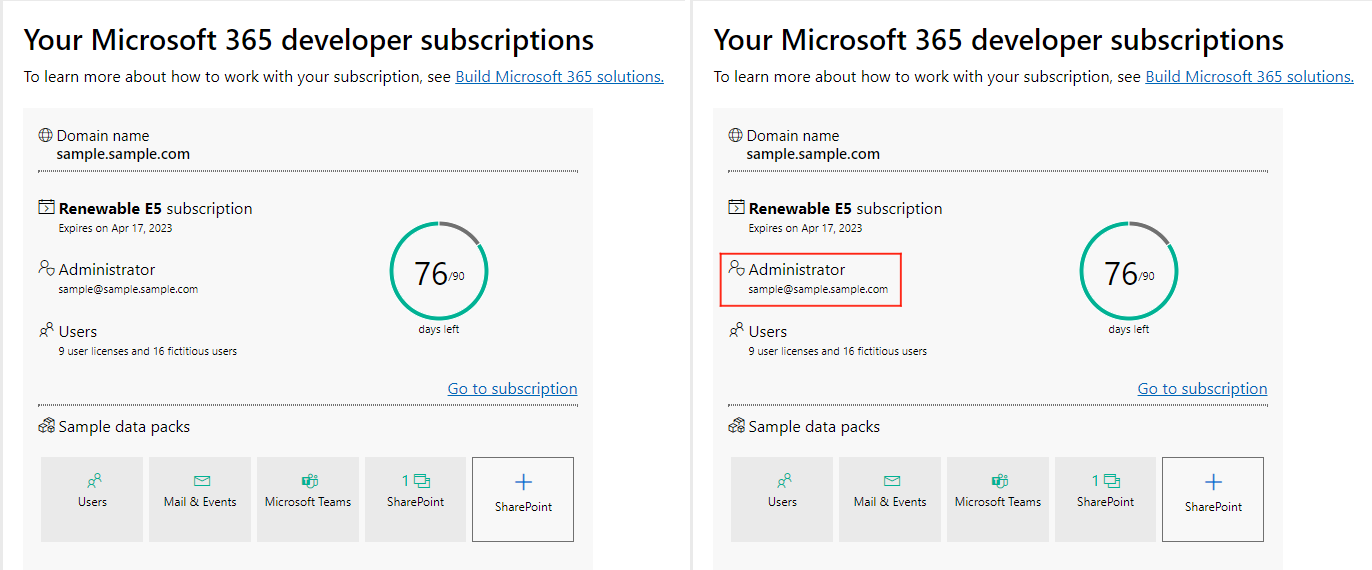
Task: Open Go to subscription link, right panel
Action: [x=1202, y=389]
